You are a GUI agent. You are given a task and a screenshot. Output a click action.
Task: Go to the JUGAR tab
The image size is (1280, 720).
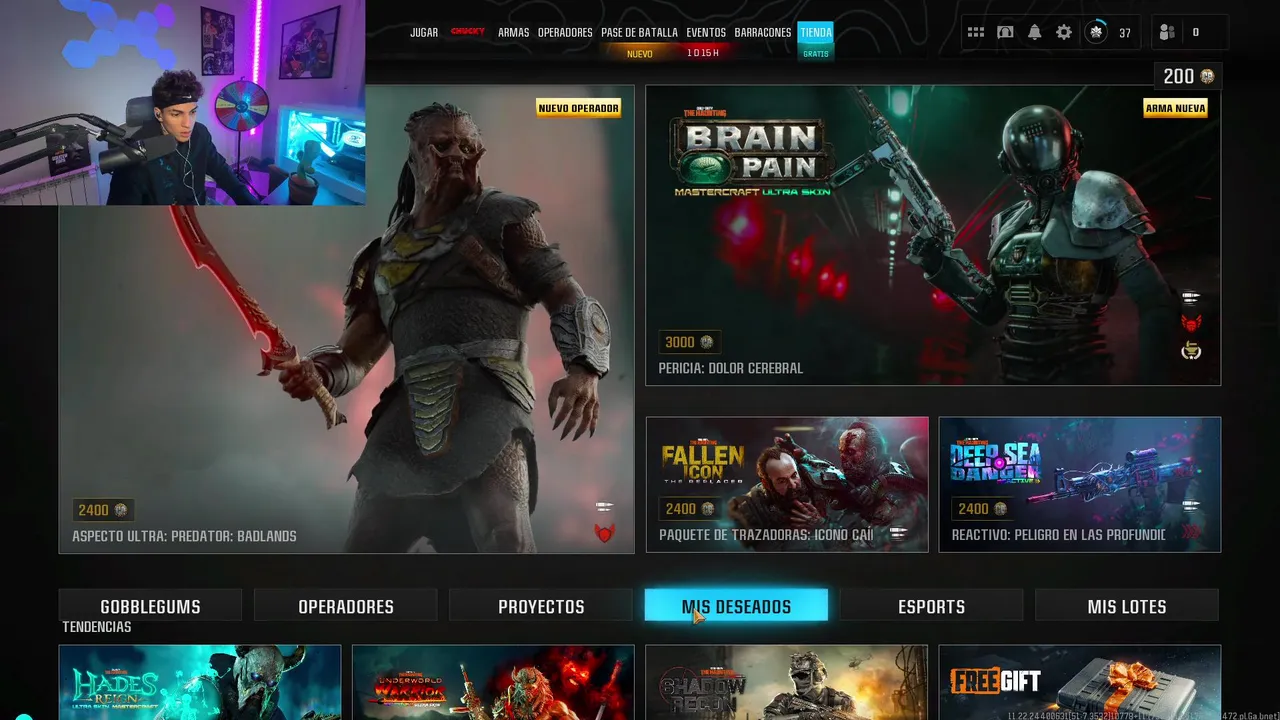424,32
